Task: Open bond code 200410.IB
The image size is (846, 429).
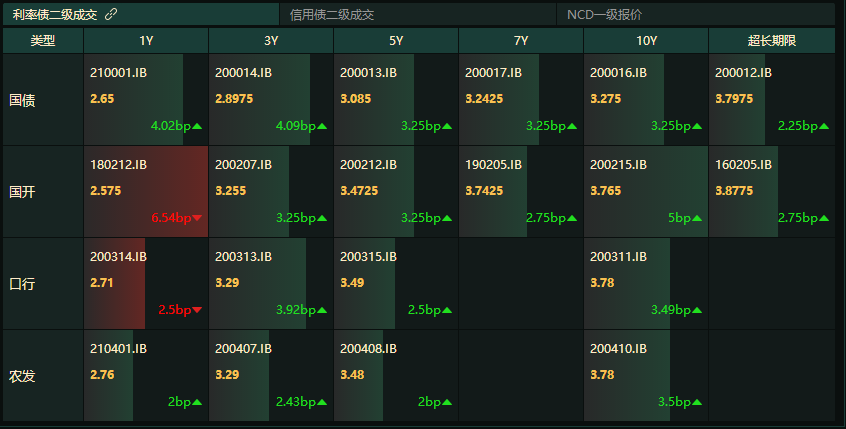Action: 618,349
